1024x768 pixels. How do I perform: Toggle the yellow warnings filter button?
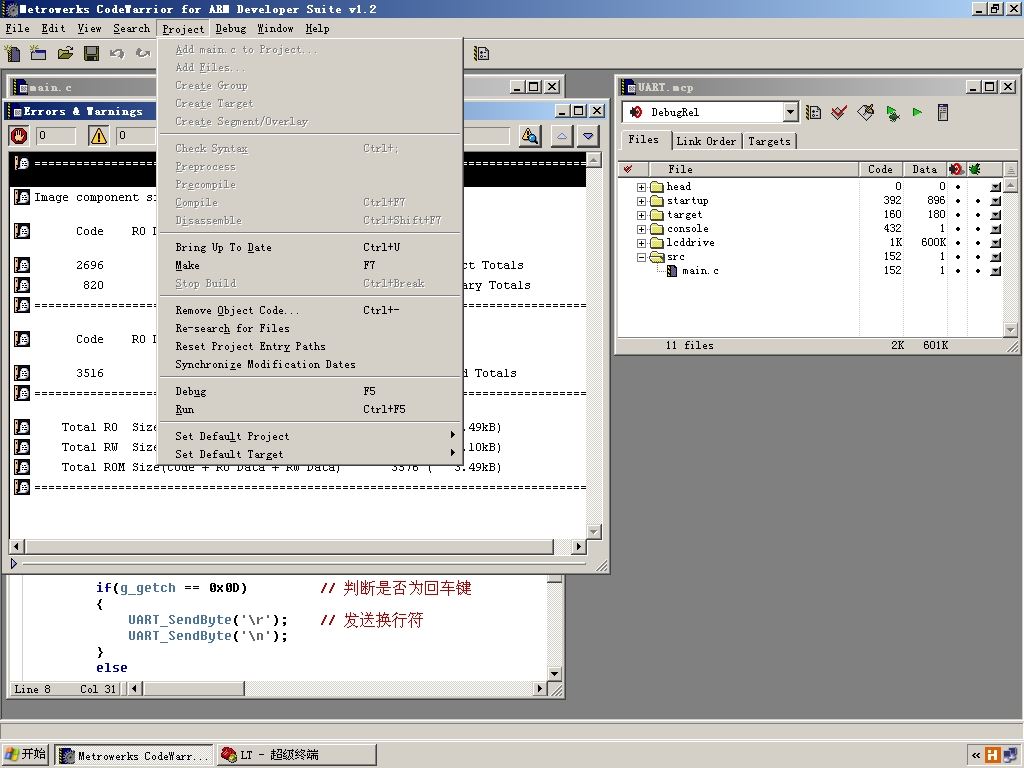[x=99, y=136]
